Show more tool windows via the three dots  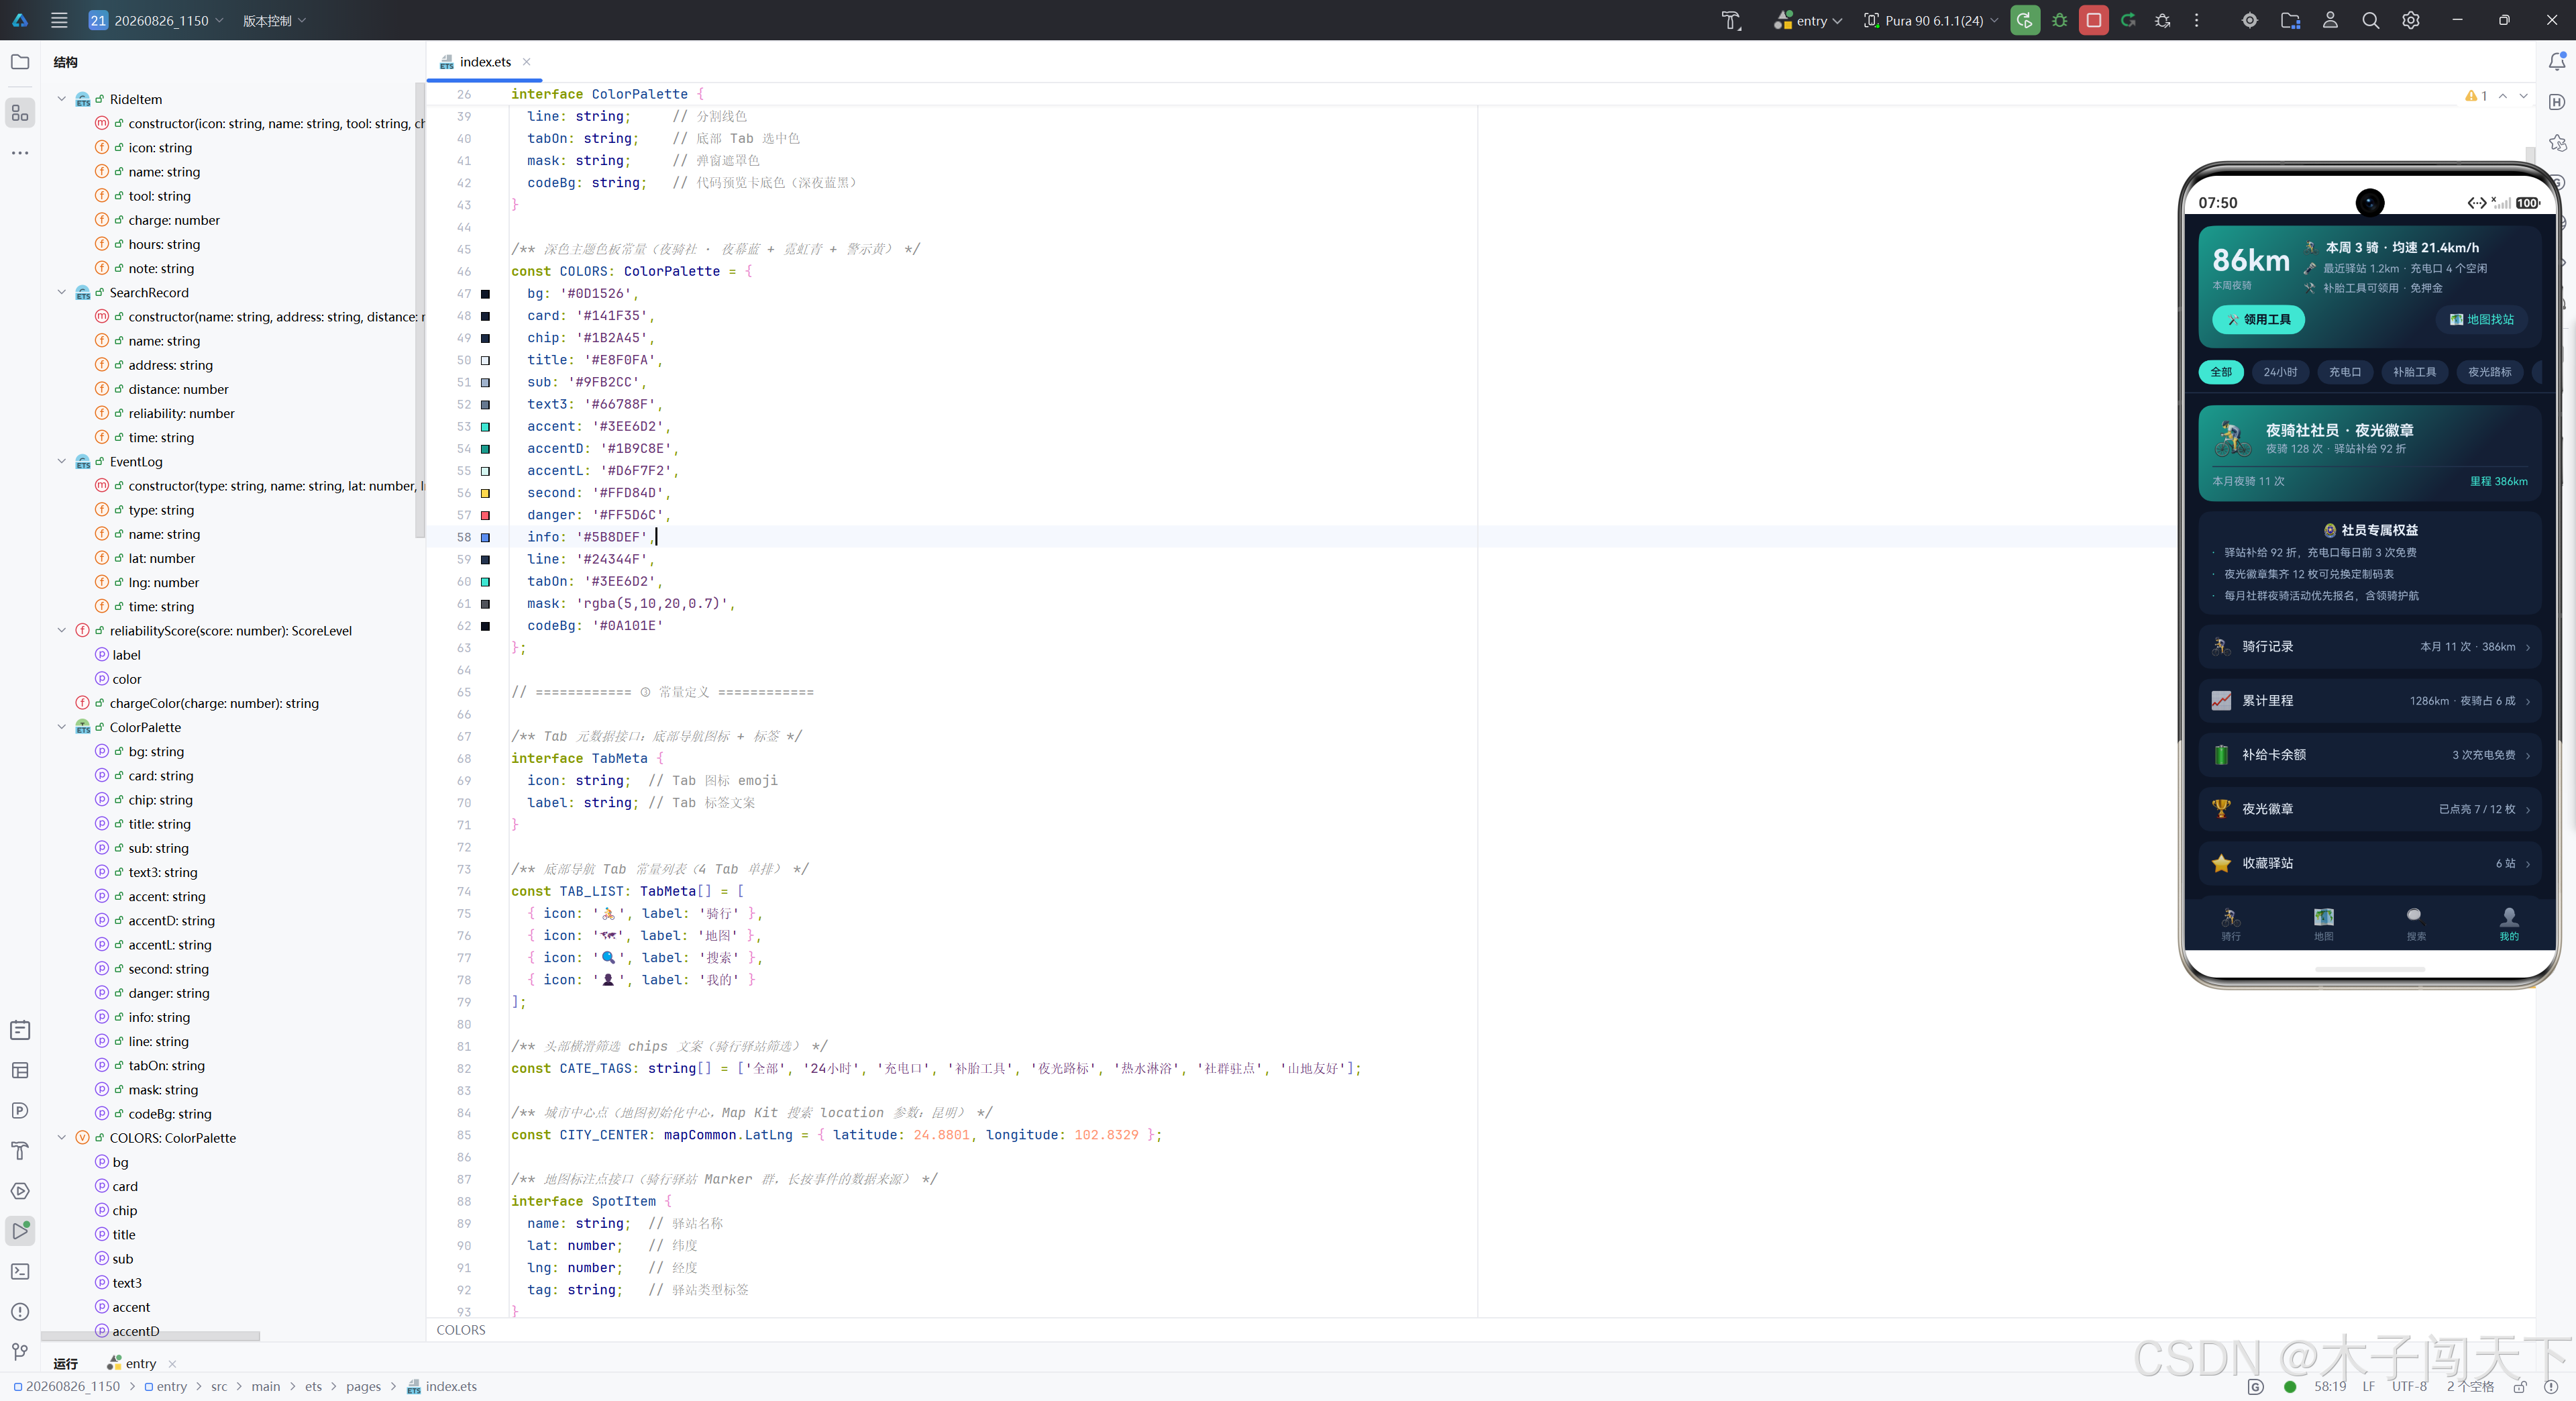coord(20,153)
